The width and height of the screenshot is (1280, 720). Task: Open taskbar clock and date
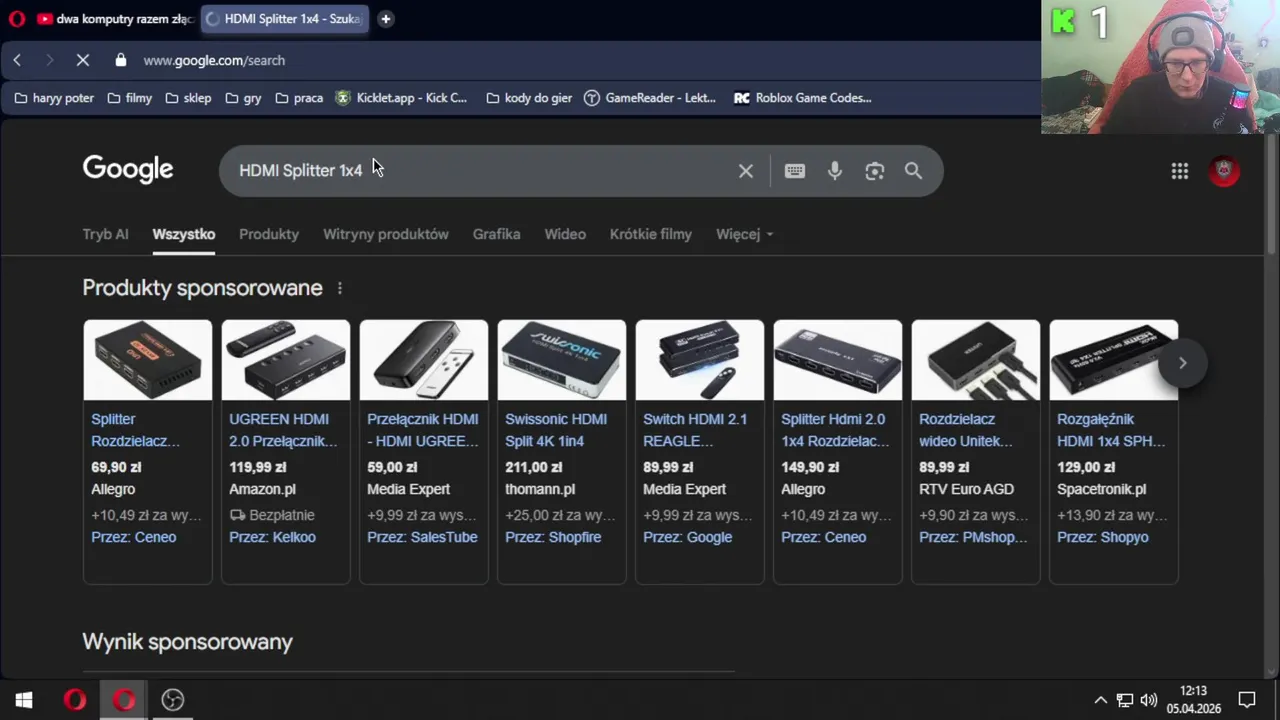(1193, 699)
